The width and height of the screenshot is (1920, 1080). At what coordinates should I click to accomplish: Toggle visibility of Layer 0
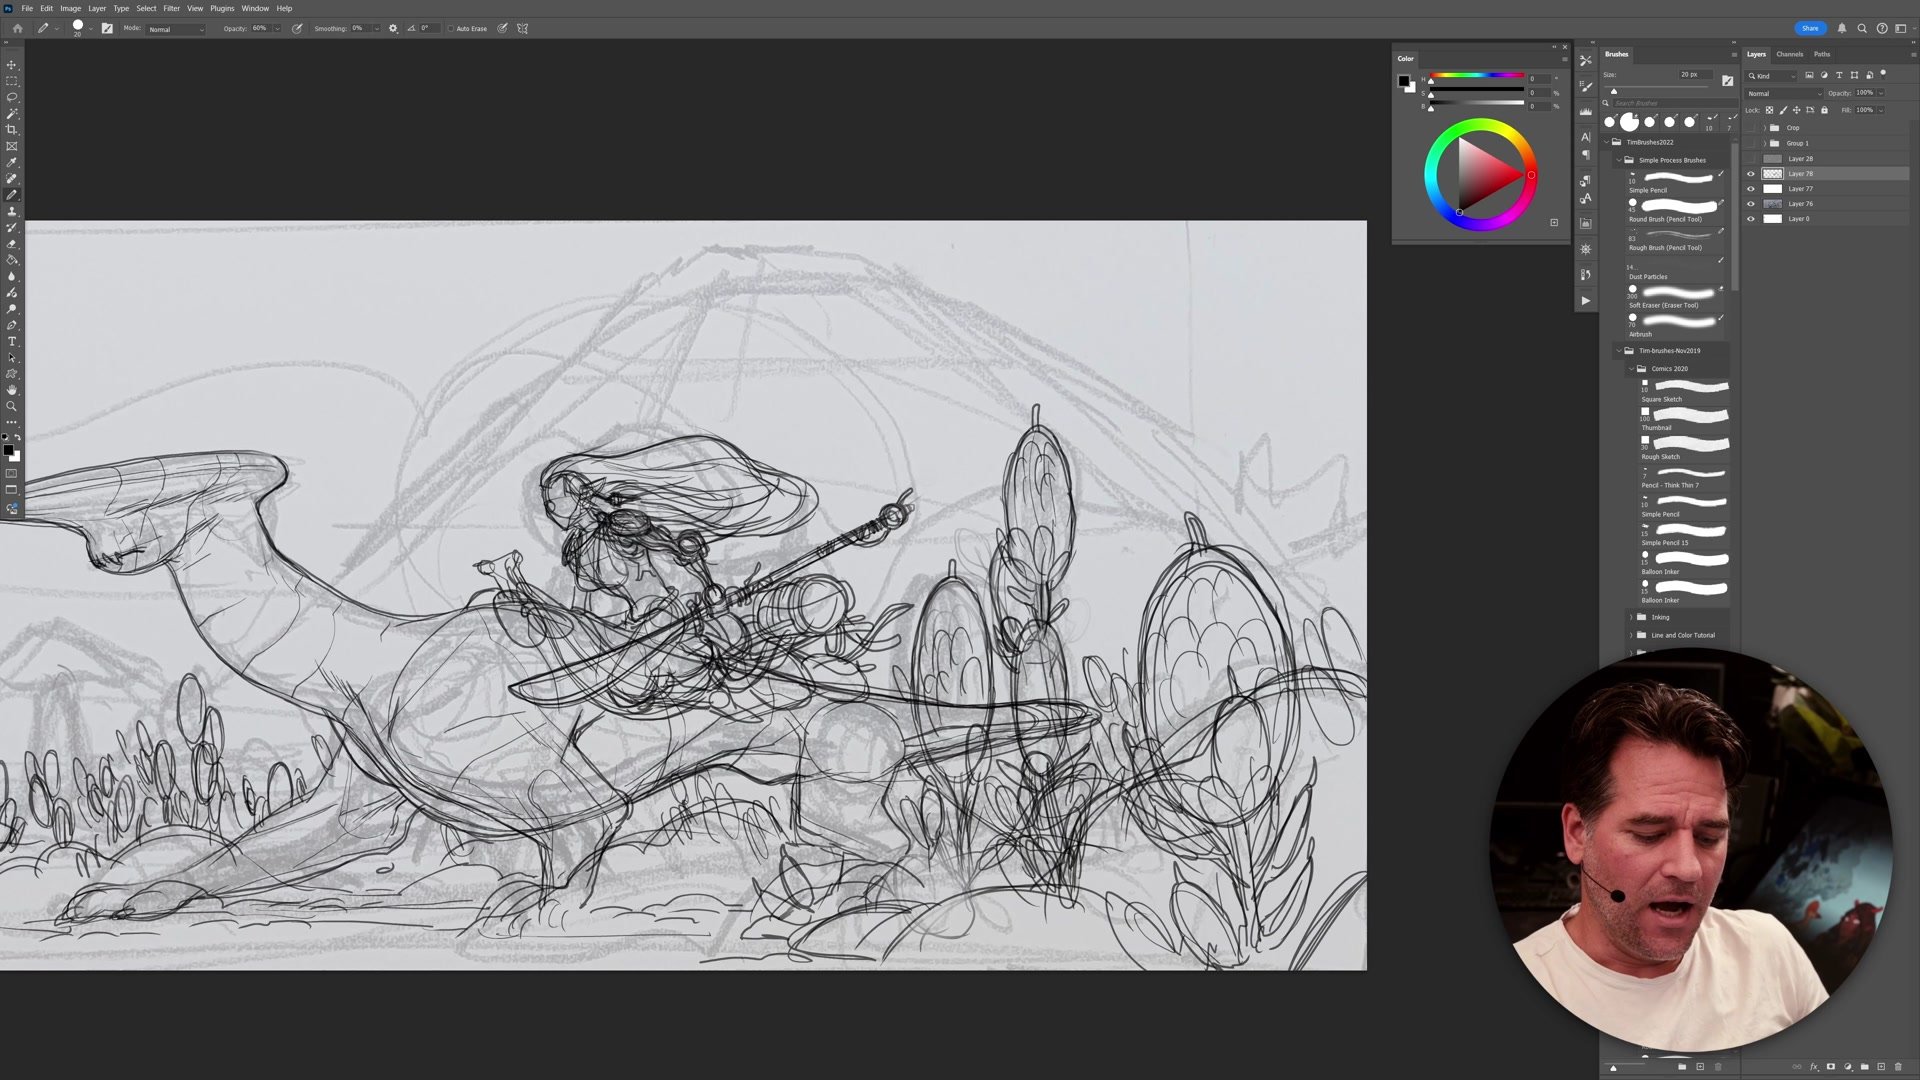[1750, 219]
